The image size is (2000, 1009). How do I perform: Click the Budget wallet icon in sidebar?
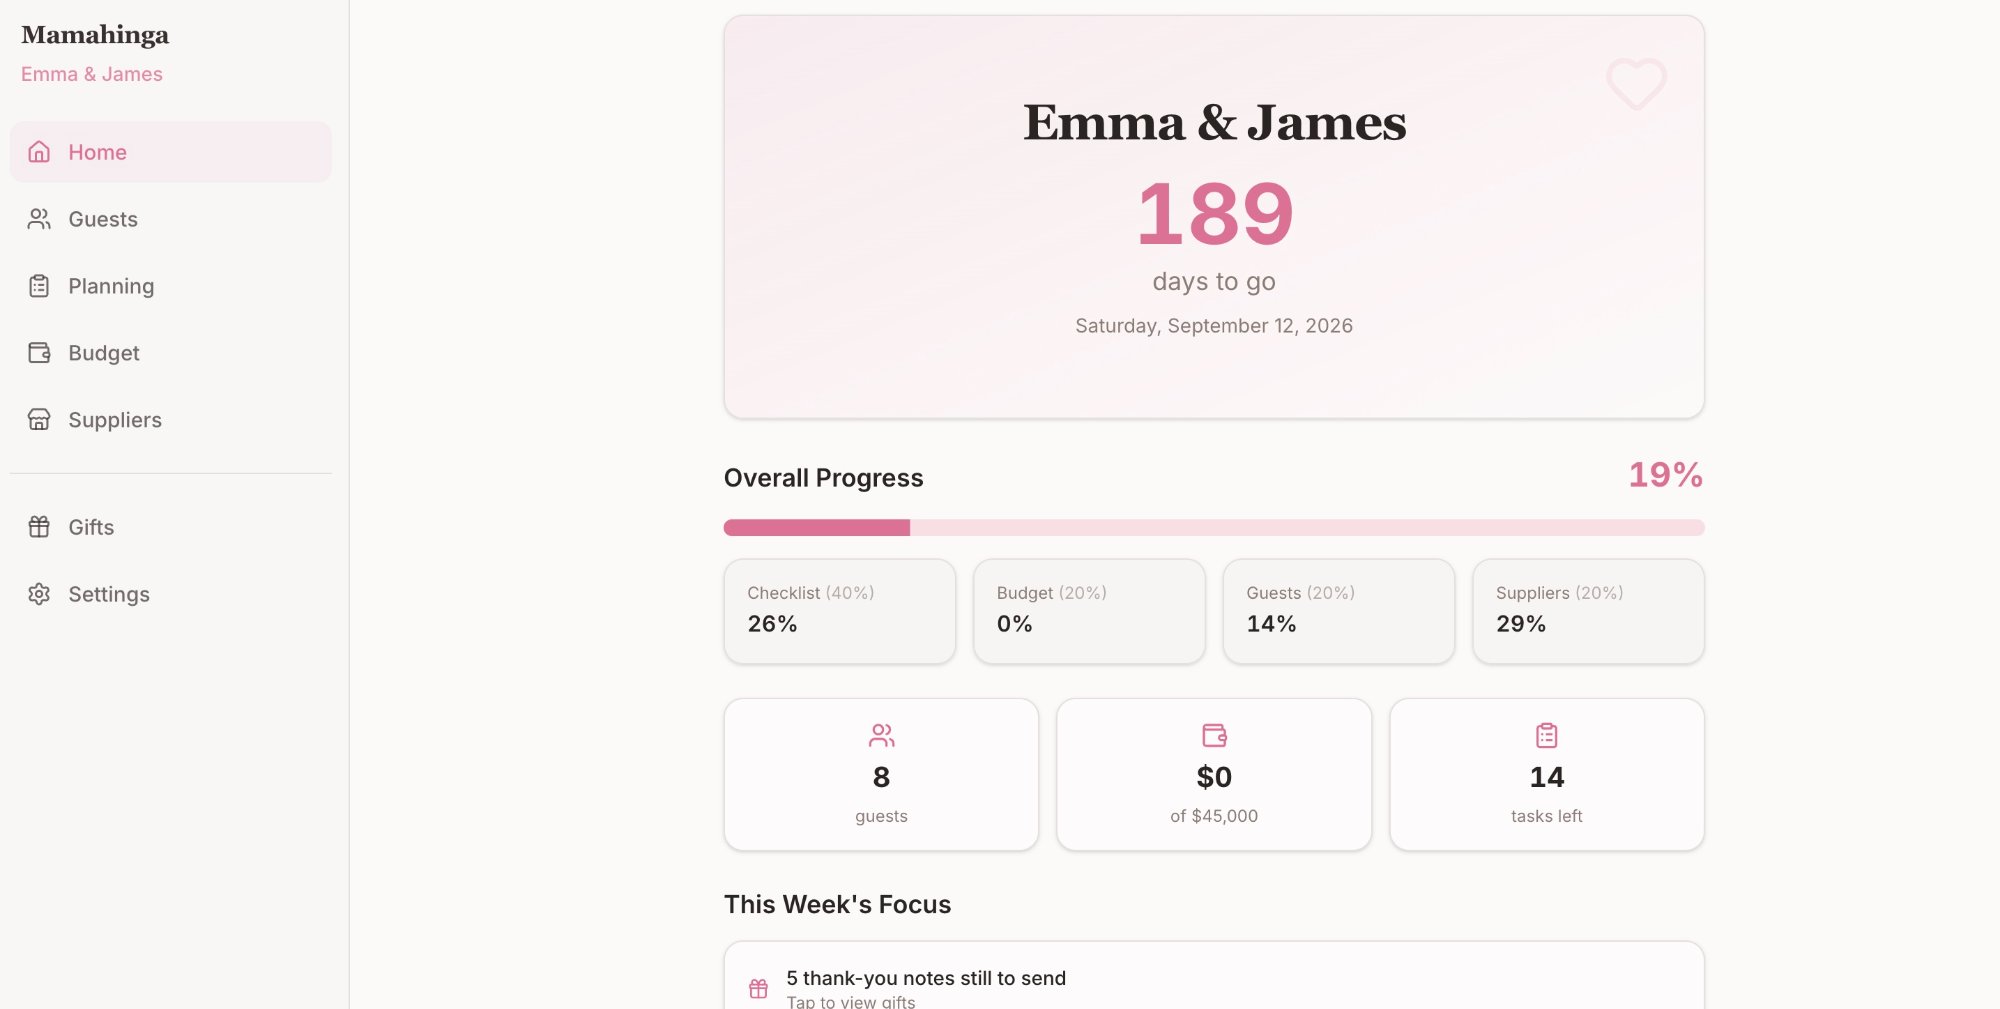pos(39,353)
